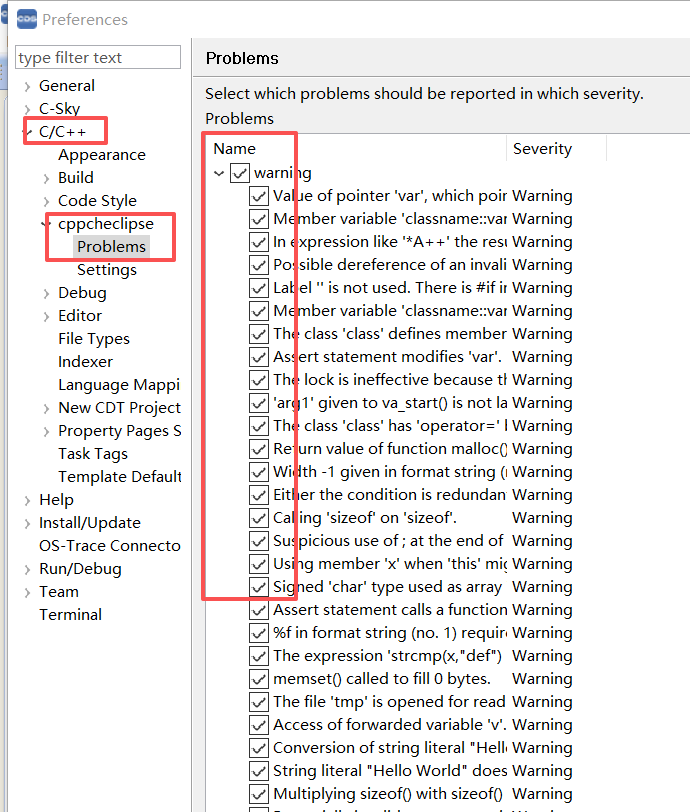Uncheck "The expression 'strcmp(x,"def")'" checkbox
Image resolution: width=690 pixels, height=812 pixels.
258,656
